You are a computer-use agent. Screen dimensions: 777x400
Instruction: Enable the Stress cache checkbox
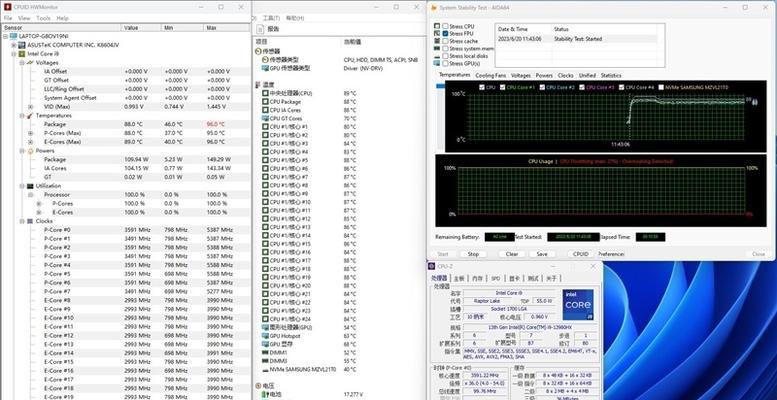(445, 41)
